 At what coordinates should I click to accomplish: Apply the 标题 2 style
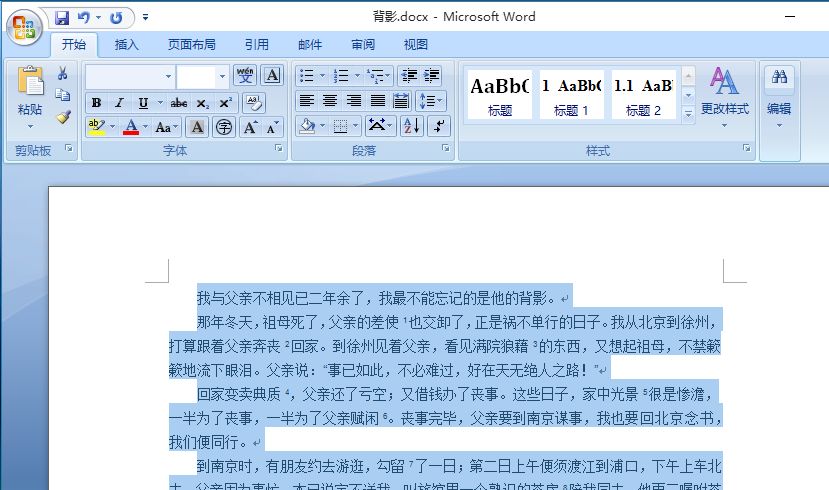[x=643, y=94]
